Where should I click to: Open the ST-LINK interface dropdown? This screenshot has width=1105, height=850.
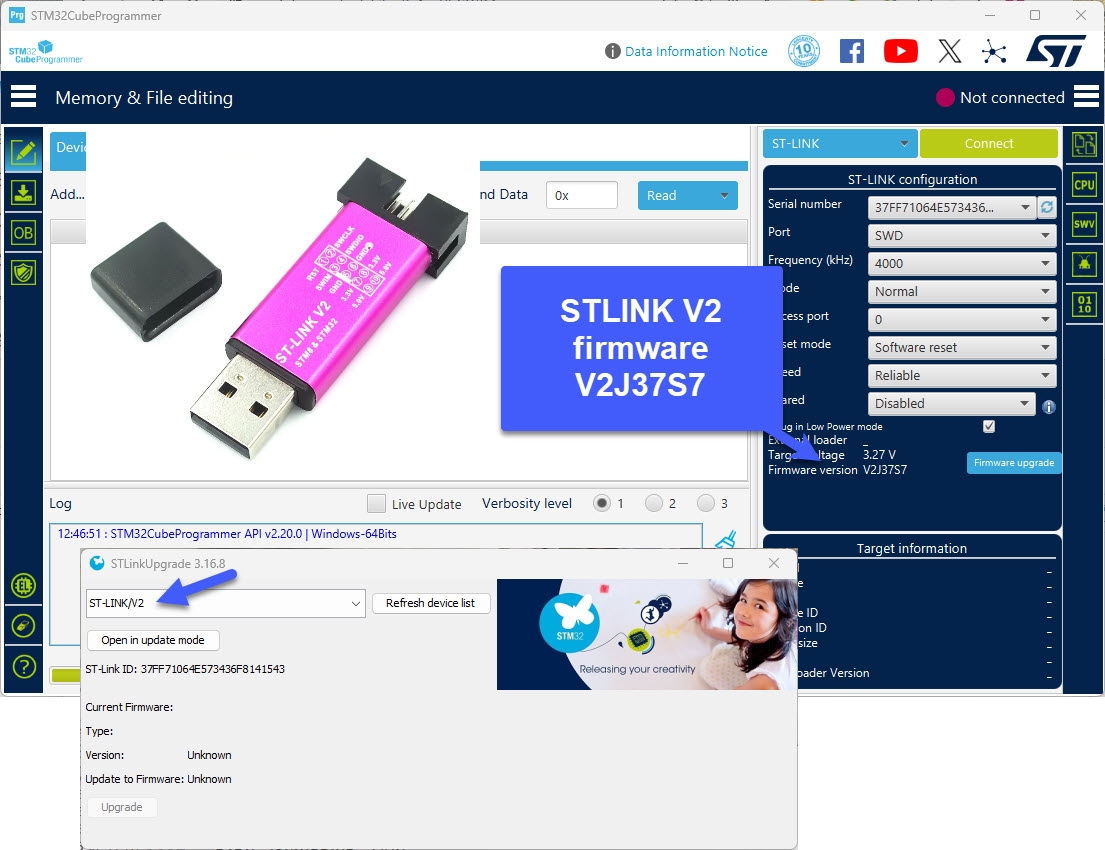point(839,143)
